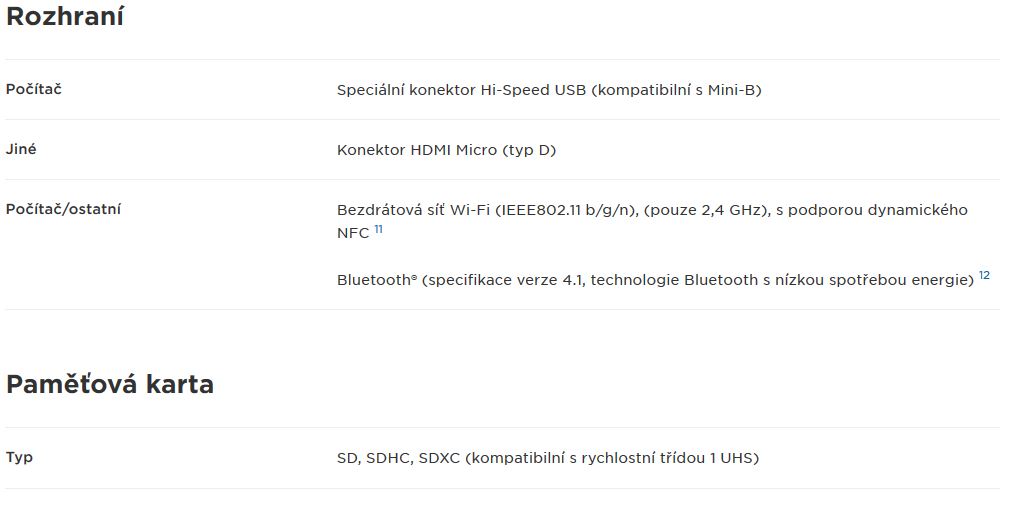Select the Počítač/ostatní row label

point(63,209)
